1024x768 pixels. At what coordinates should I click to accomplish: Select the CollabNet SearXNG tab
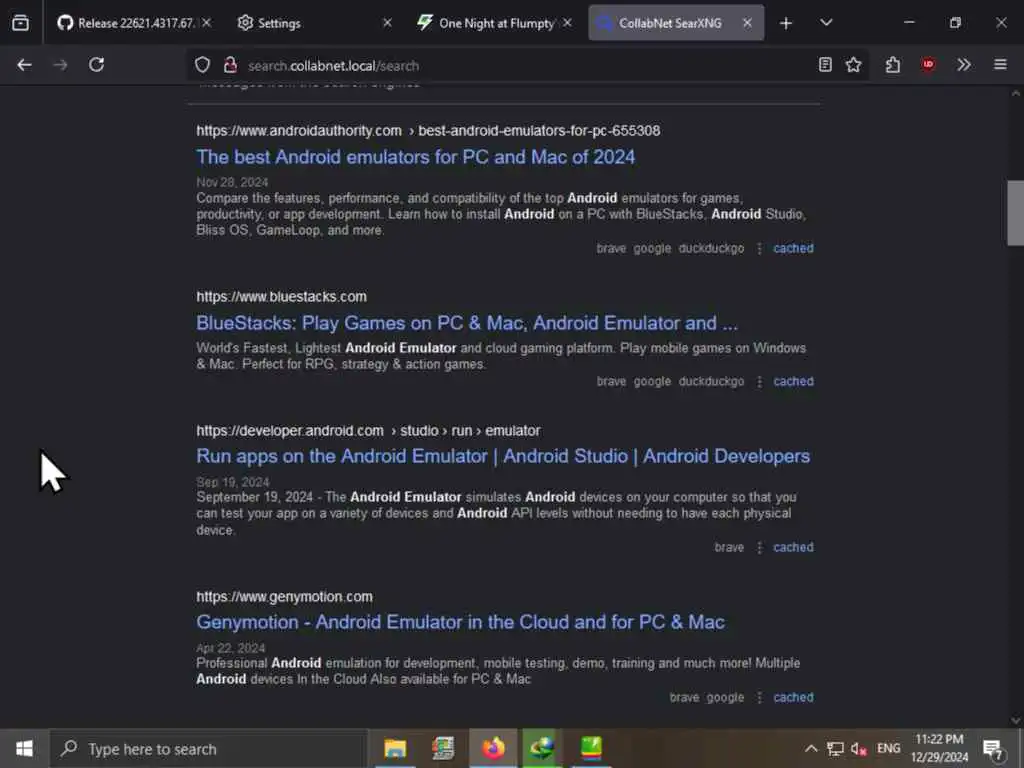coord(675,23)
